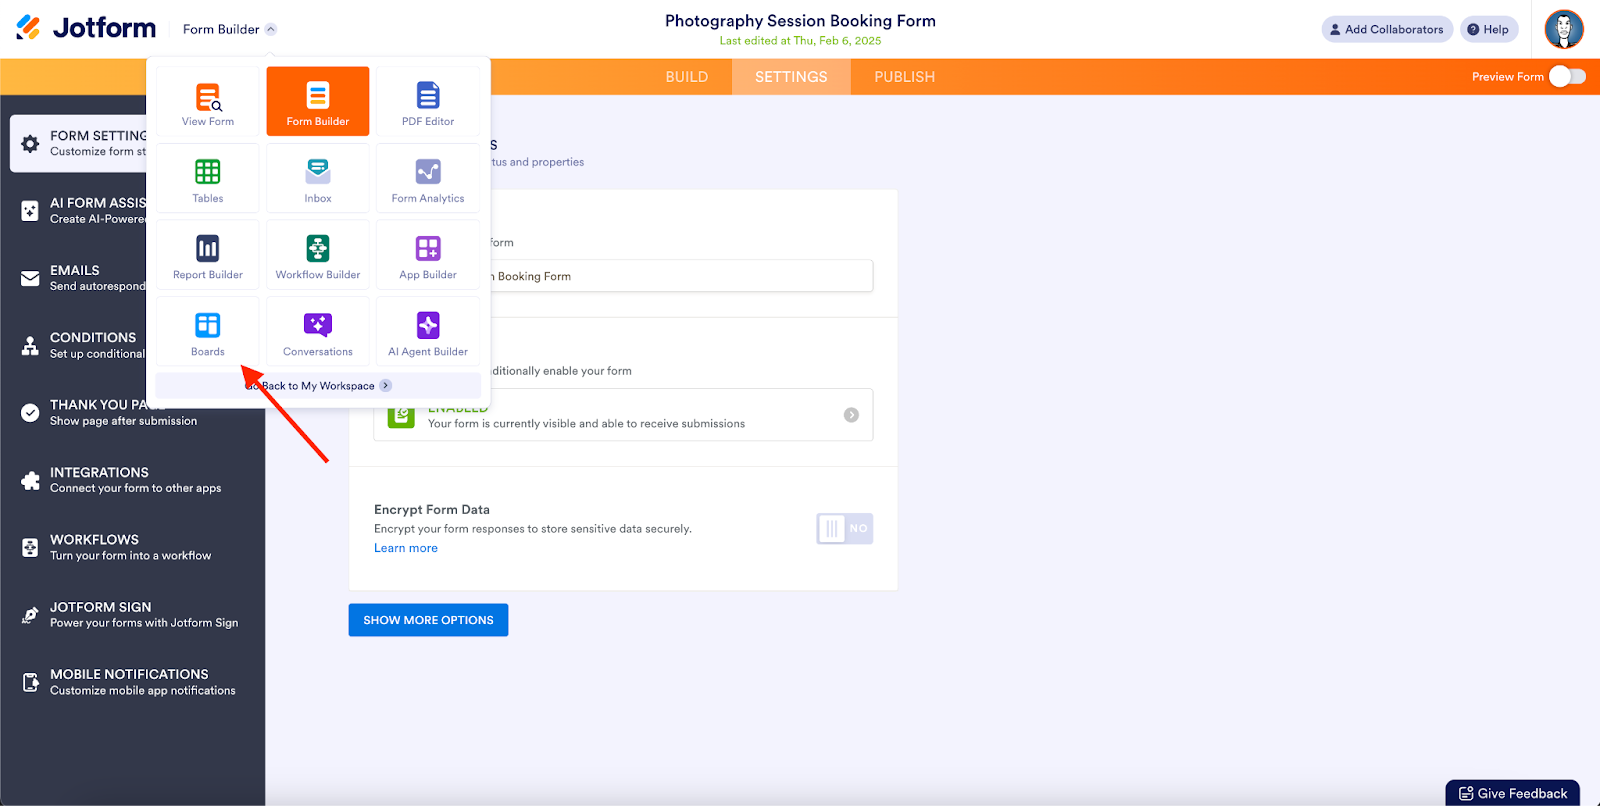Click the Learn more link
This screenshot has width=1600, height=806.
pyautogui.click(x=406, y=548)
